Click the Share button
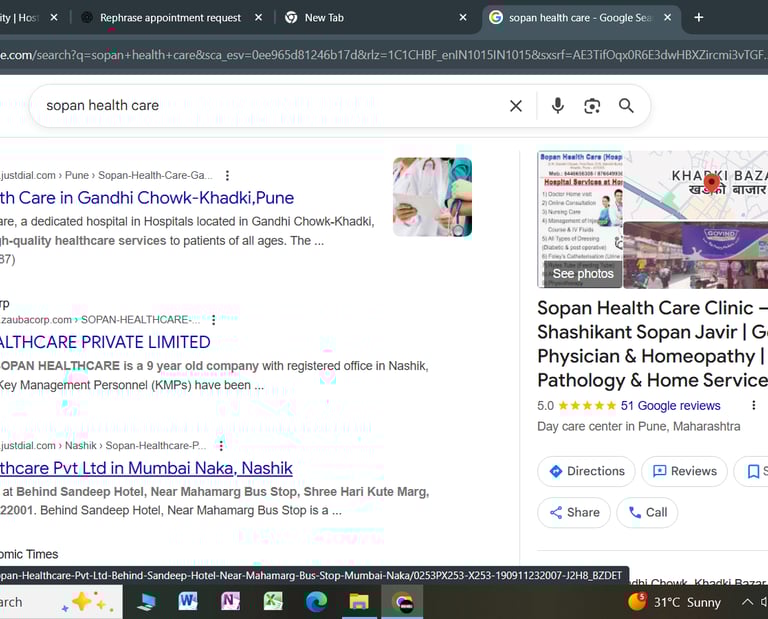768x619 pixels. (x=574, y=512)
